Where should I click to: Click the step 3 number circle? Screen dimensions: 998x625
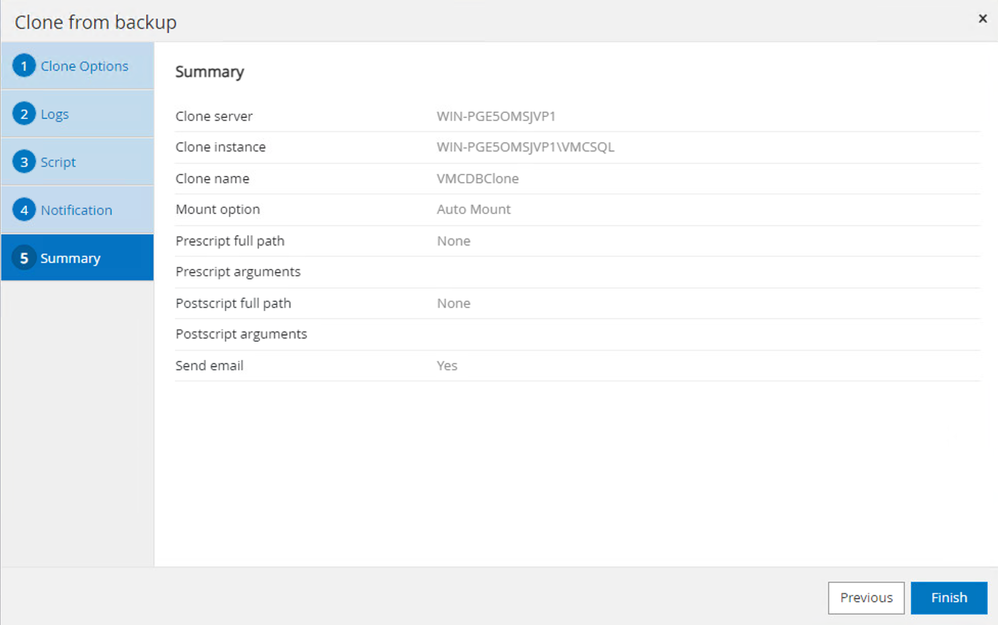24,162
